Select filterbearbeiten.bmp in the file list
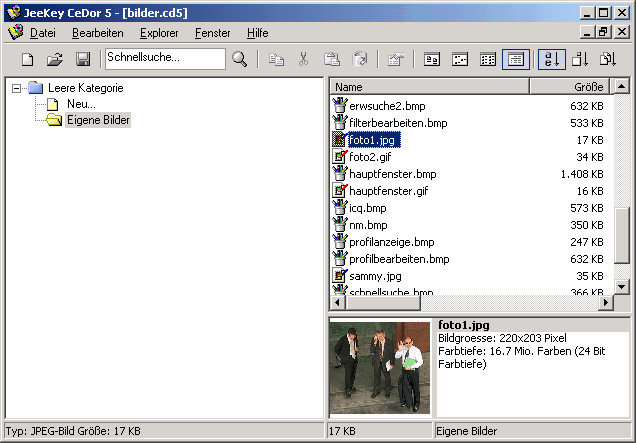This screenshot has height=443, width=636. pos(398,123)
